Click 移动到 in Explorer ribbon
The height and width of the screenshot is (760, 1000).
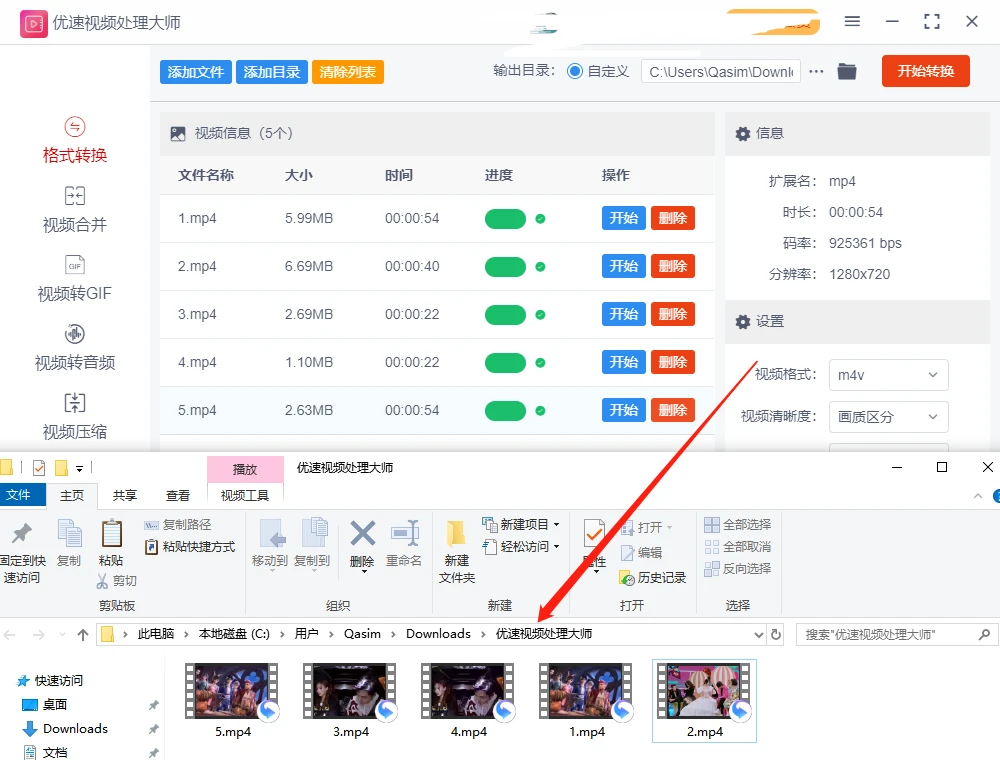click(x=270, y=543)
